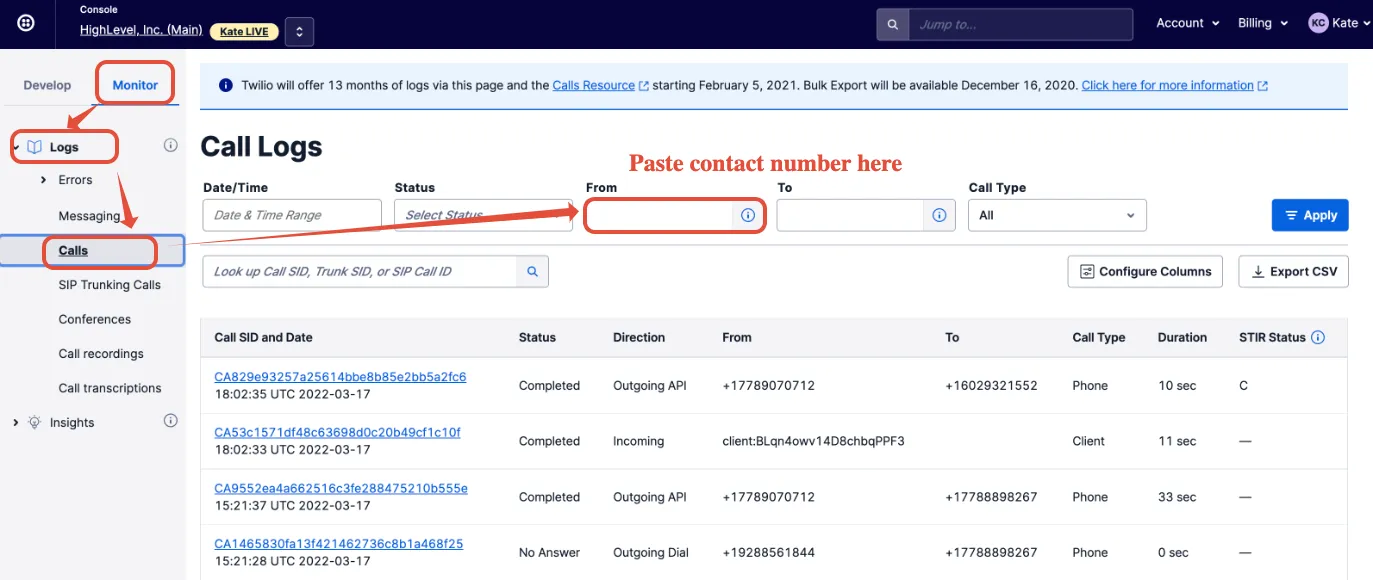Open the HighLevel, Inc. (Main) account link
Image resolution: width=1373 pixels, height=580 pixels.
click(141, 30)
